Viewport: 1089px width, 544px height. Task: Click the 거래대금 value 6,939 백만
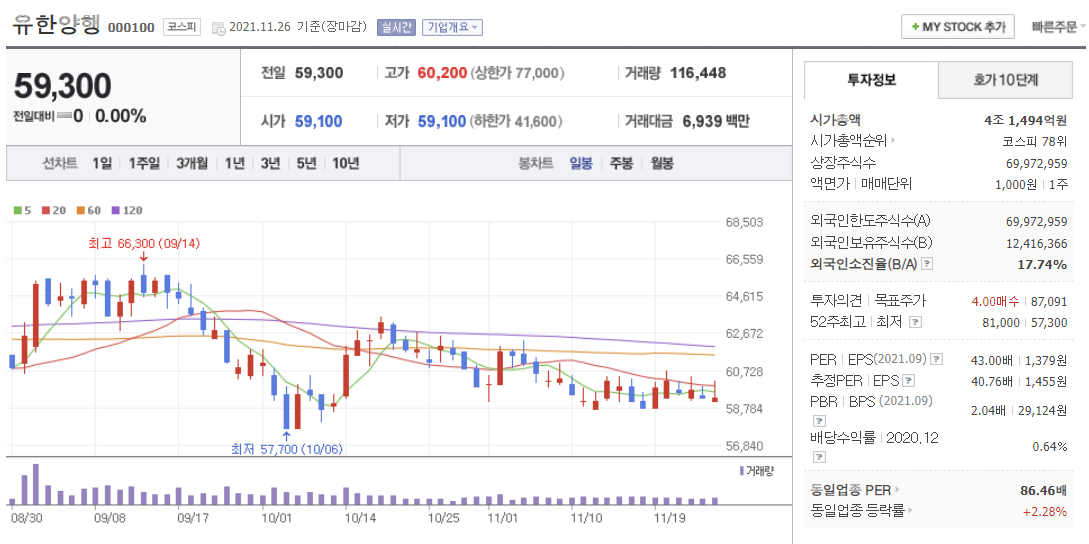point(716,122)
